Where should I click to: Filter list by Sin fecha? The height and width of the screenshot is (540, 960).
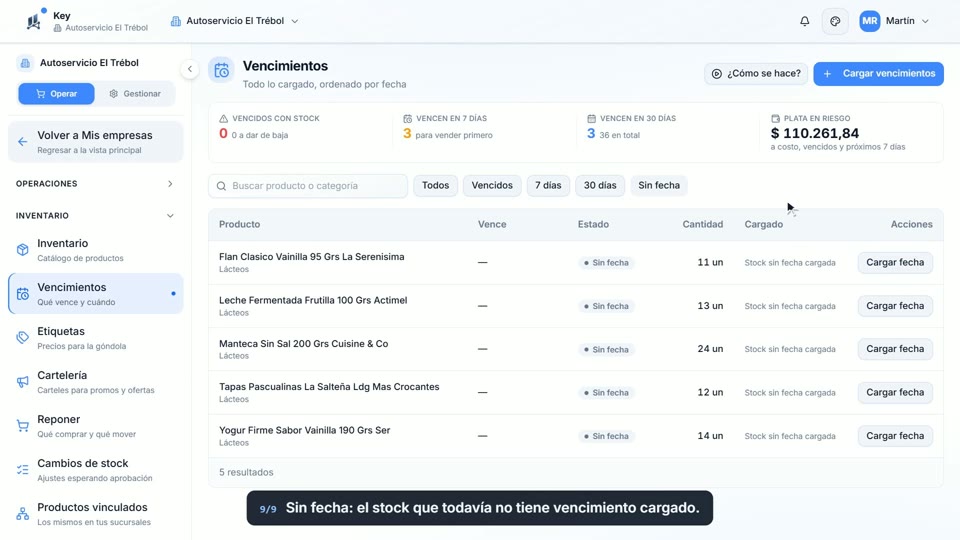(659, 186)
